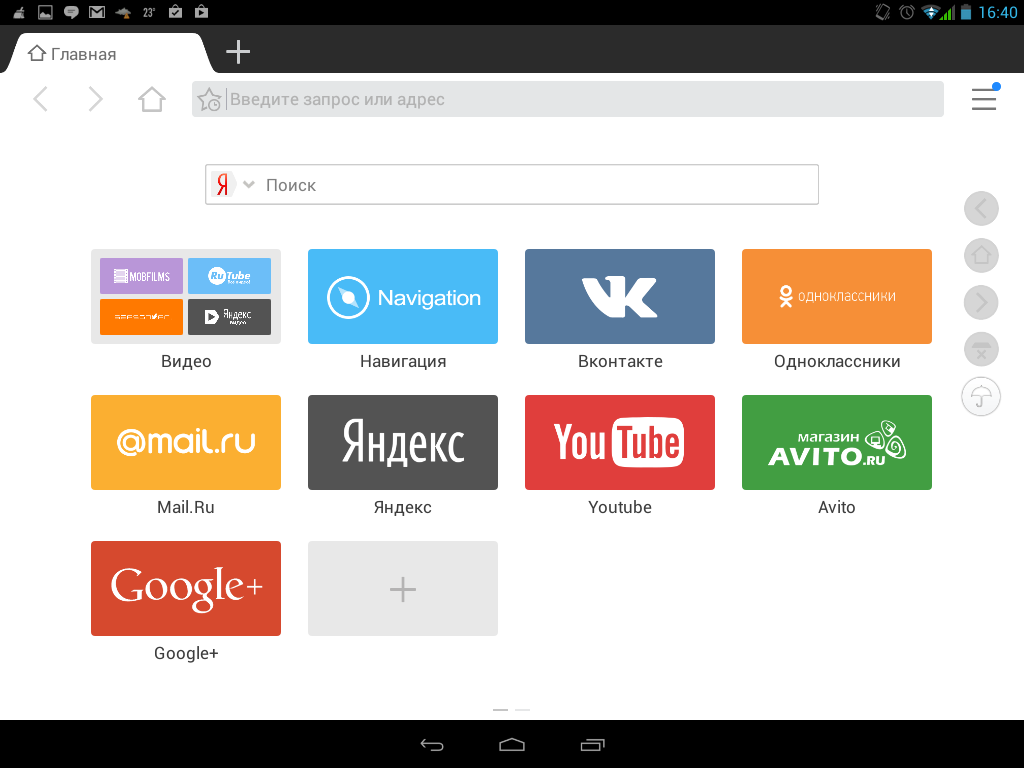Open the hamburger menu icon
This screenshot has width=1024, height=768.
(983, 99)
